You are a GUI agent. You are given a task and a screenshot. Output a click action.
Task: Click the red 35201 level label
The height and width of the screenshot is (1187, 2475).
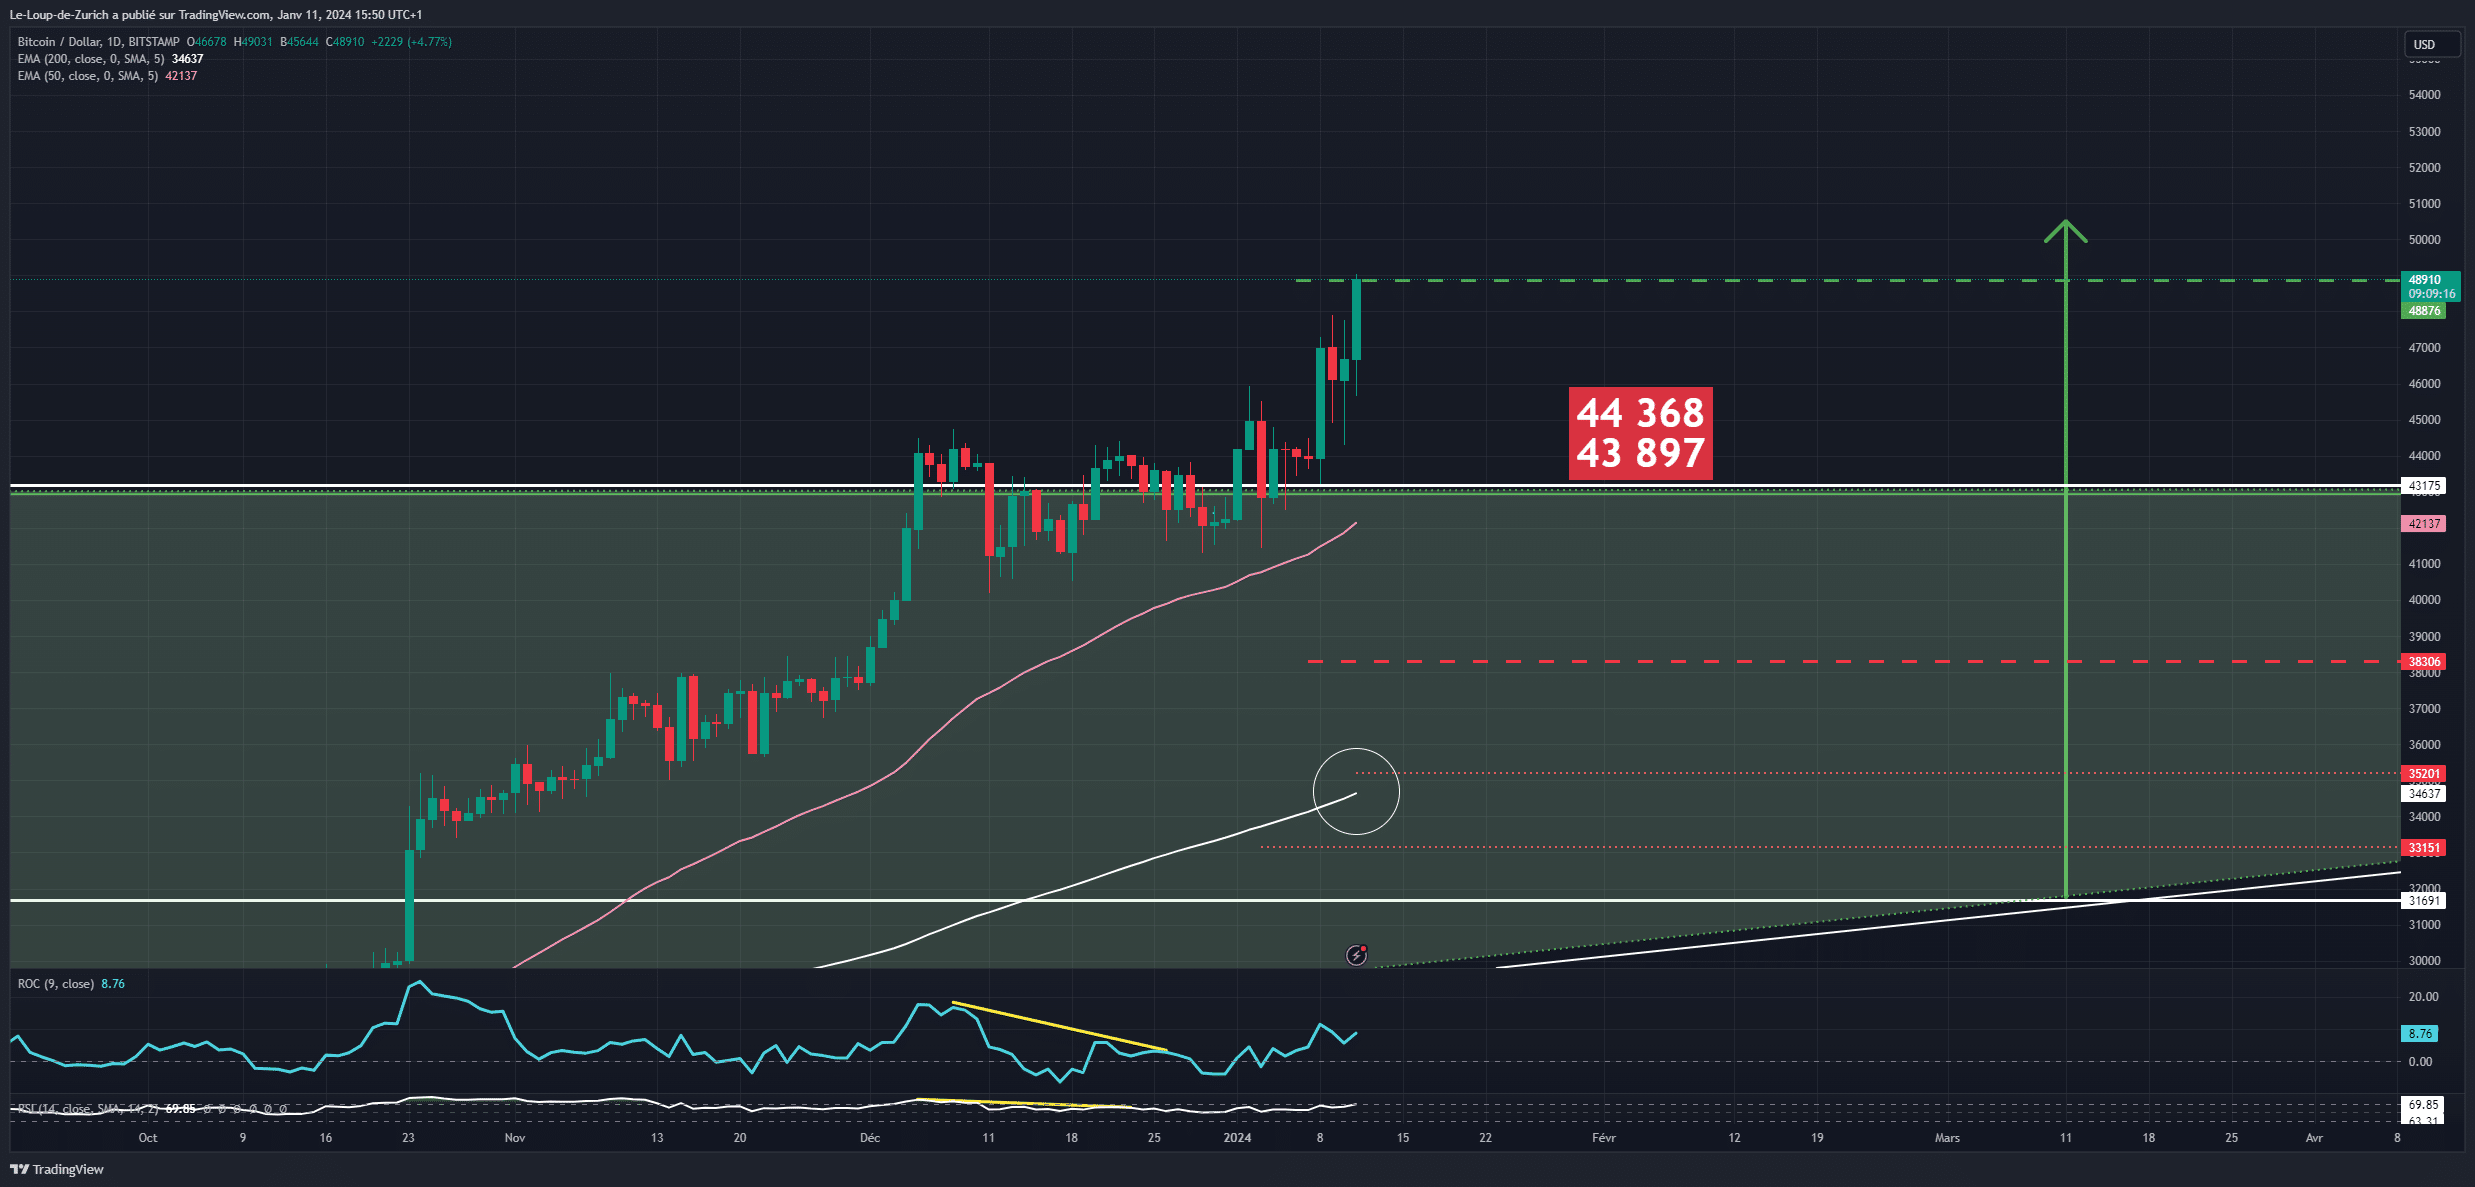2424,774
